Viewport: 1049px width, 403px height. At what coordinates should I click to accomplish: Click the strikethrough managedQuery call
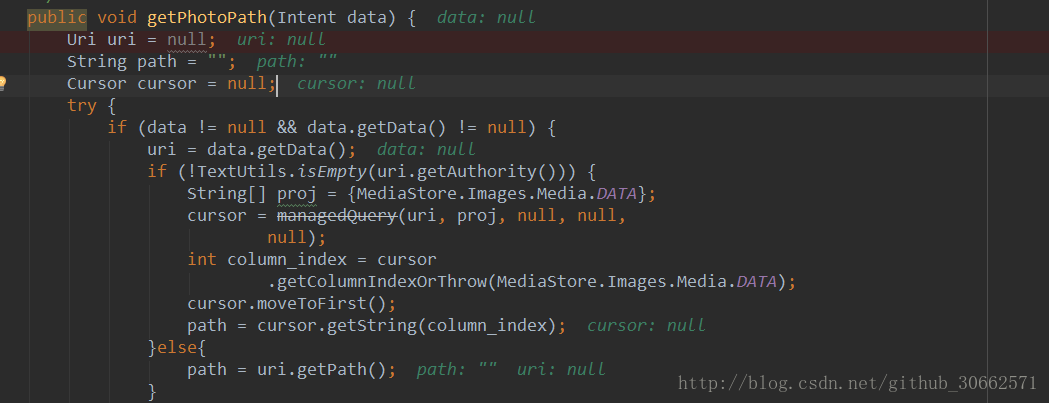click(337, 216)
